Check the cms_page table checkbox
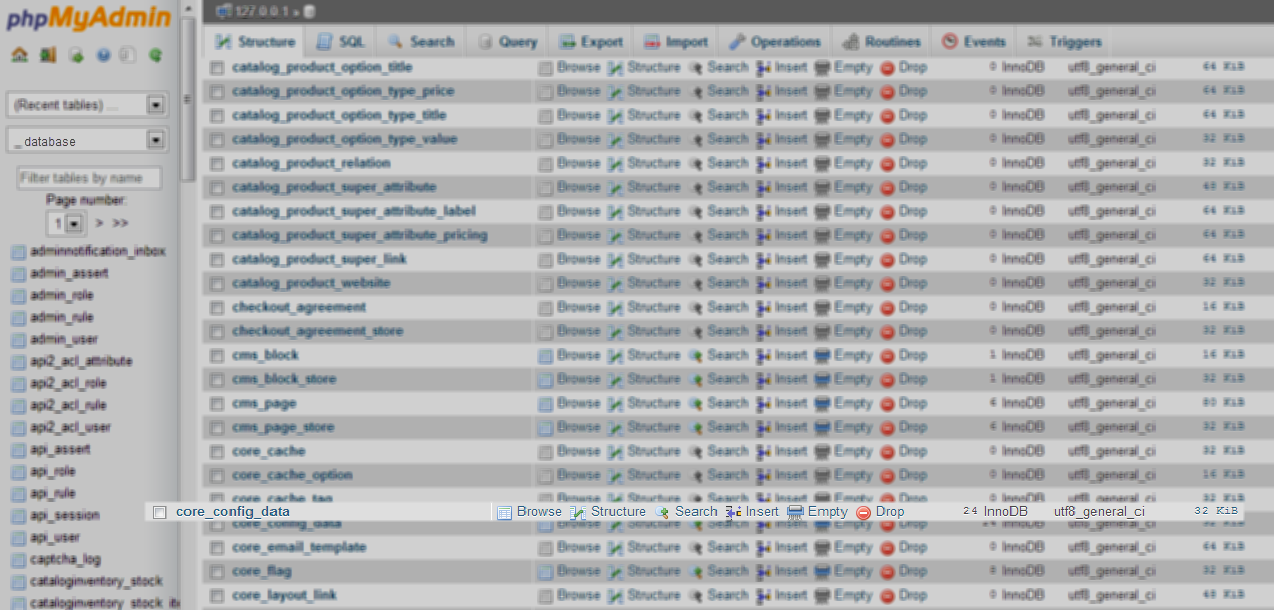 (217, 403)
